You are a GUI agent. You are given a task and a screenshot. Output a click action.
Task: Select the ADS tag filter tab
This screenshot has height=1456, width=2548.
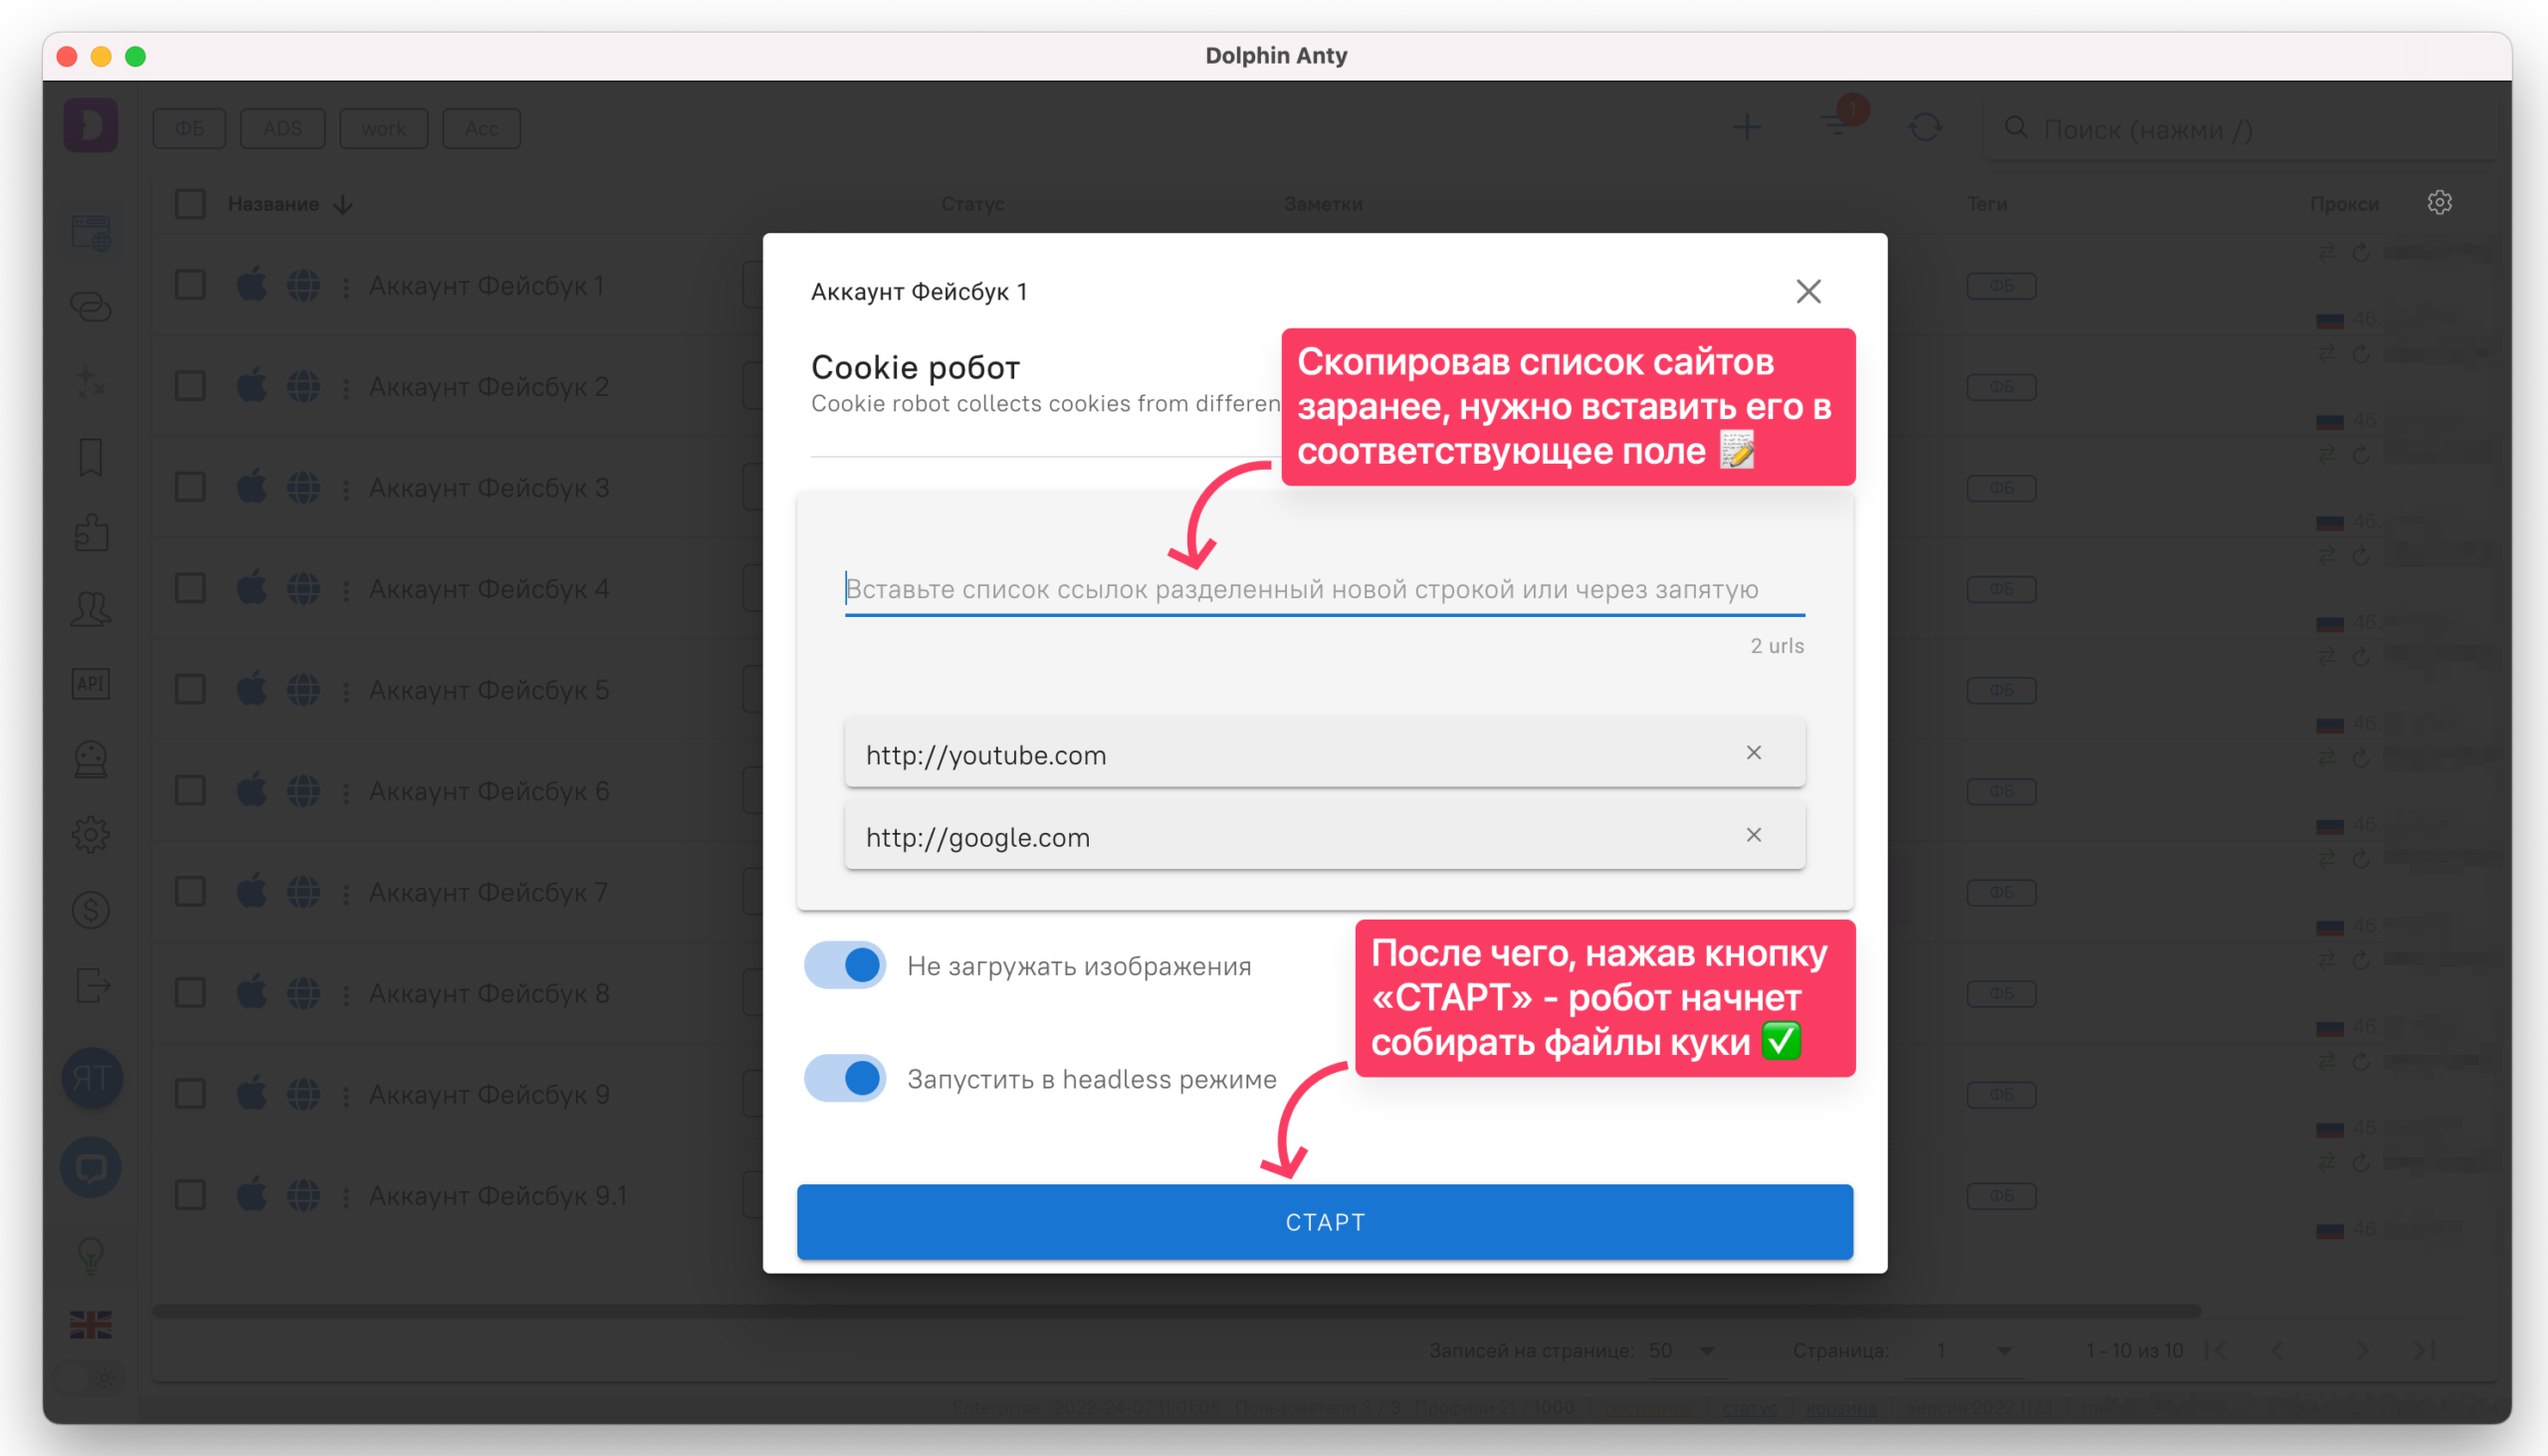[x=282, y=129]
